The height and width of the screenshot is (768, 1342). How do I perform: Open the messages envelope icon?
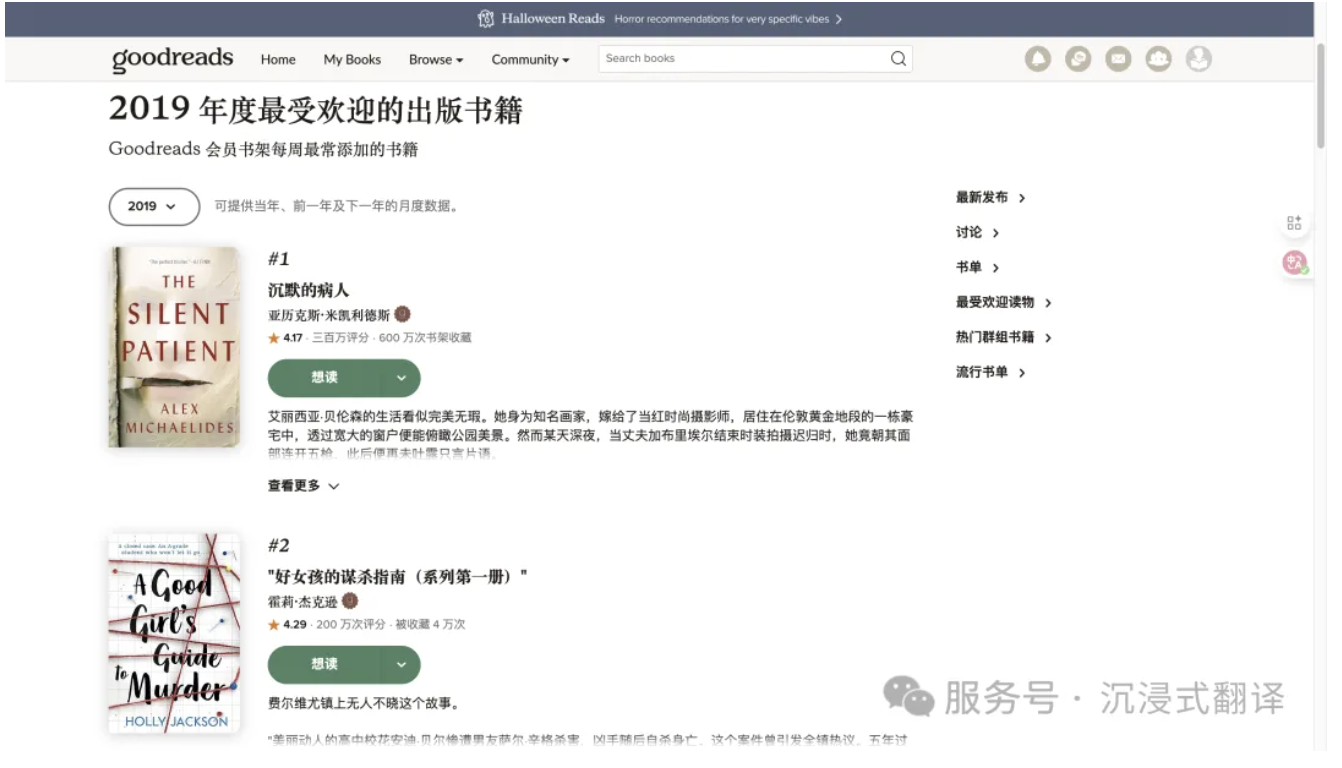tap(1118, 59)
